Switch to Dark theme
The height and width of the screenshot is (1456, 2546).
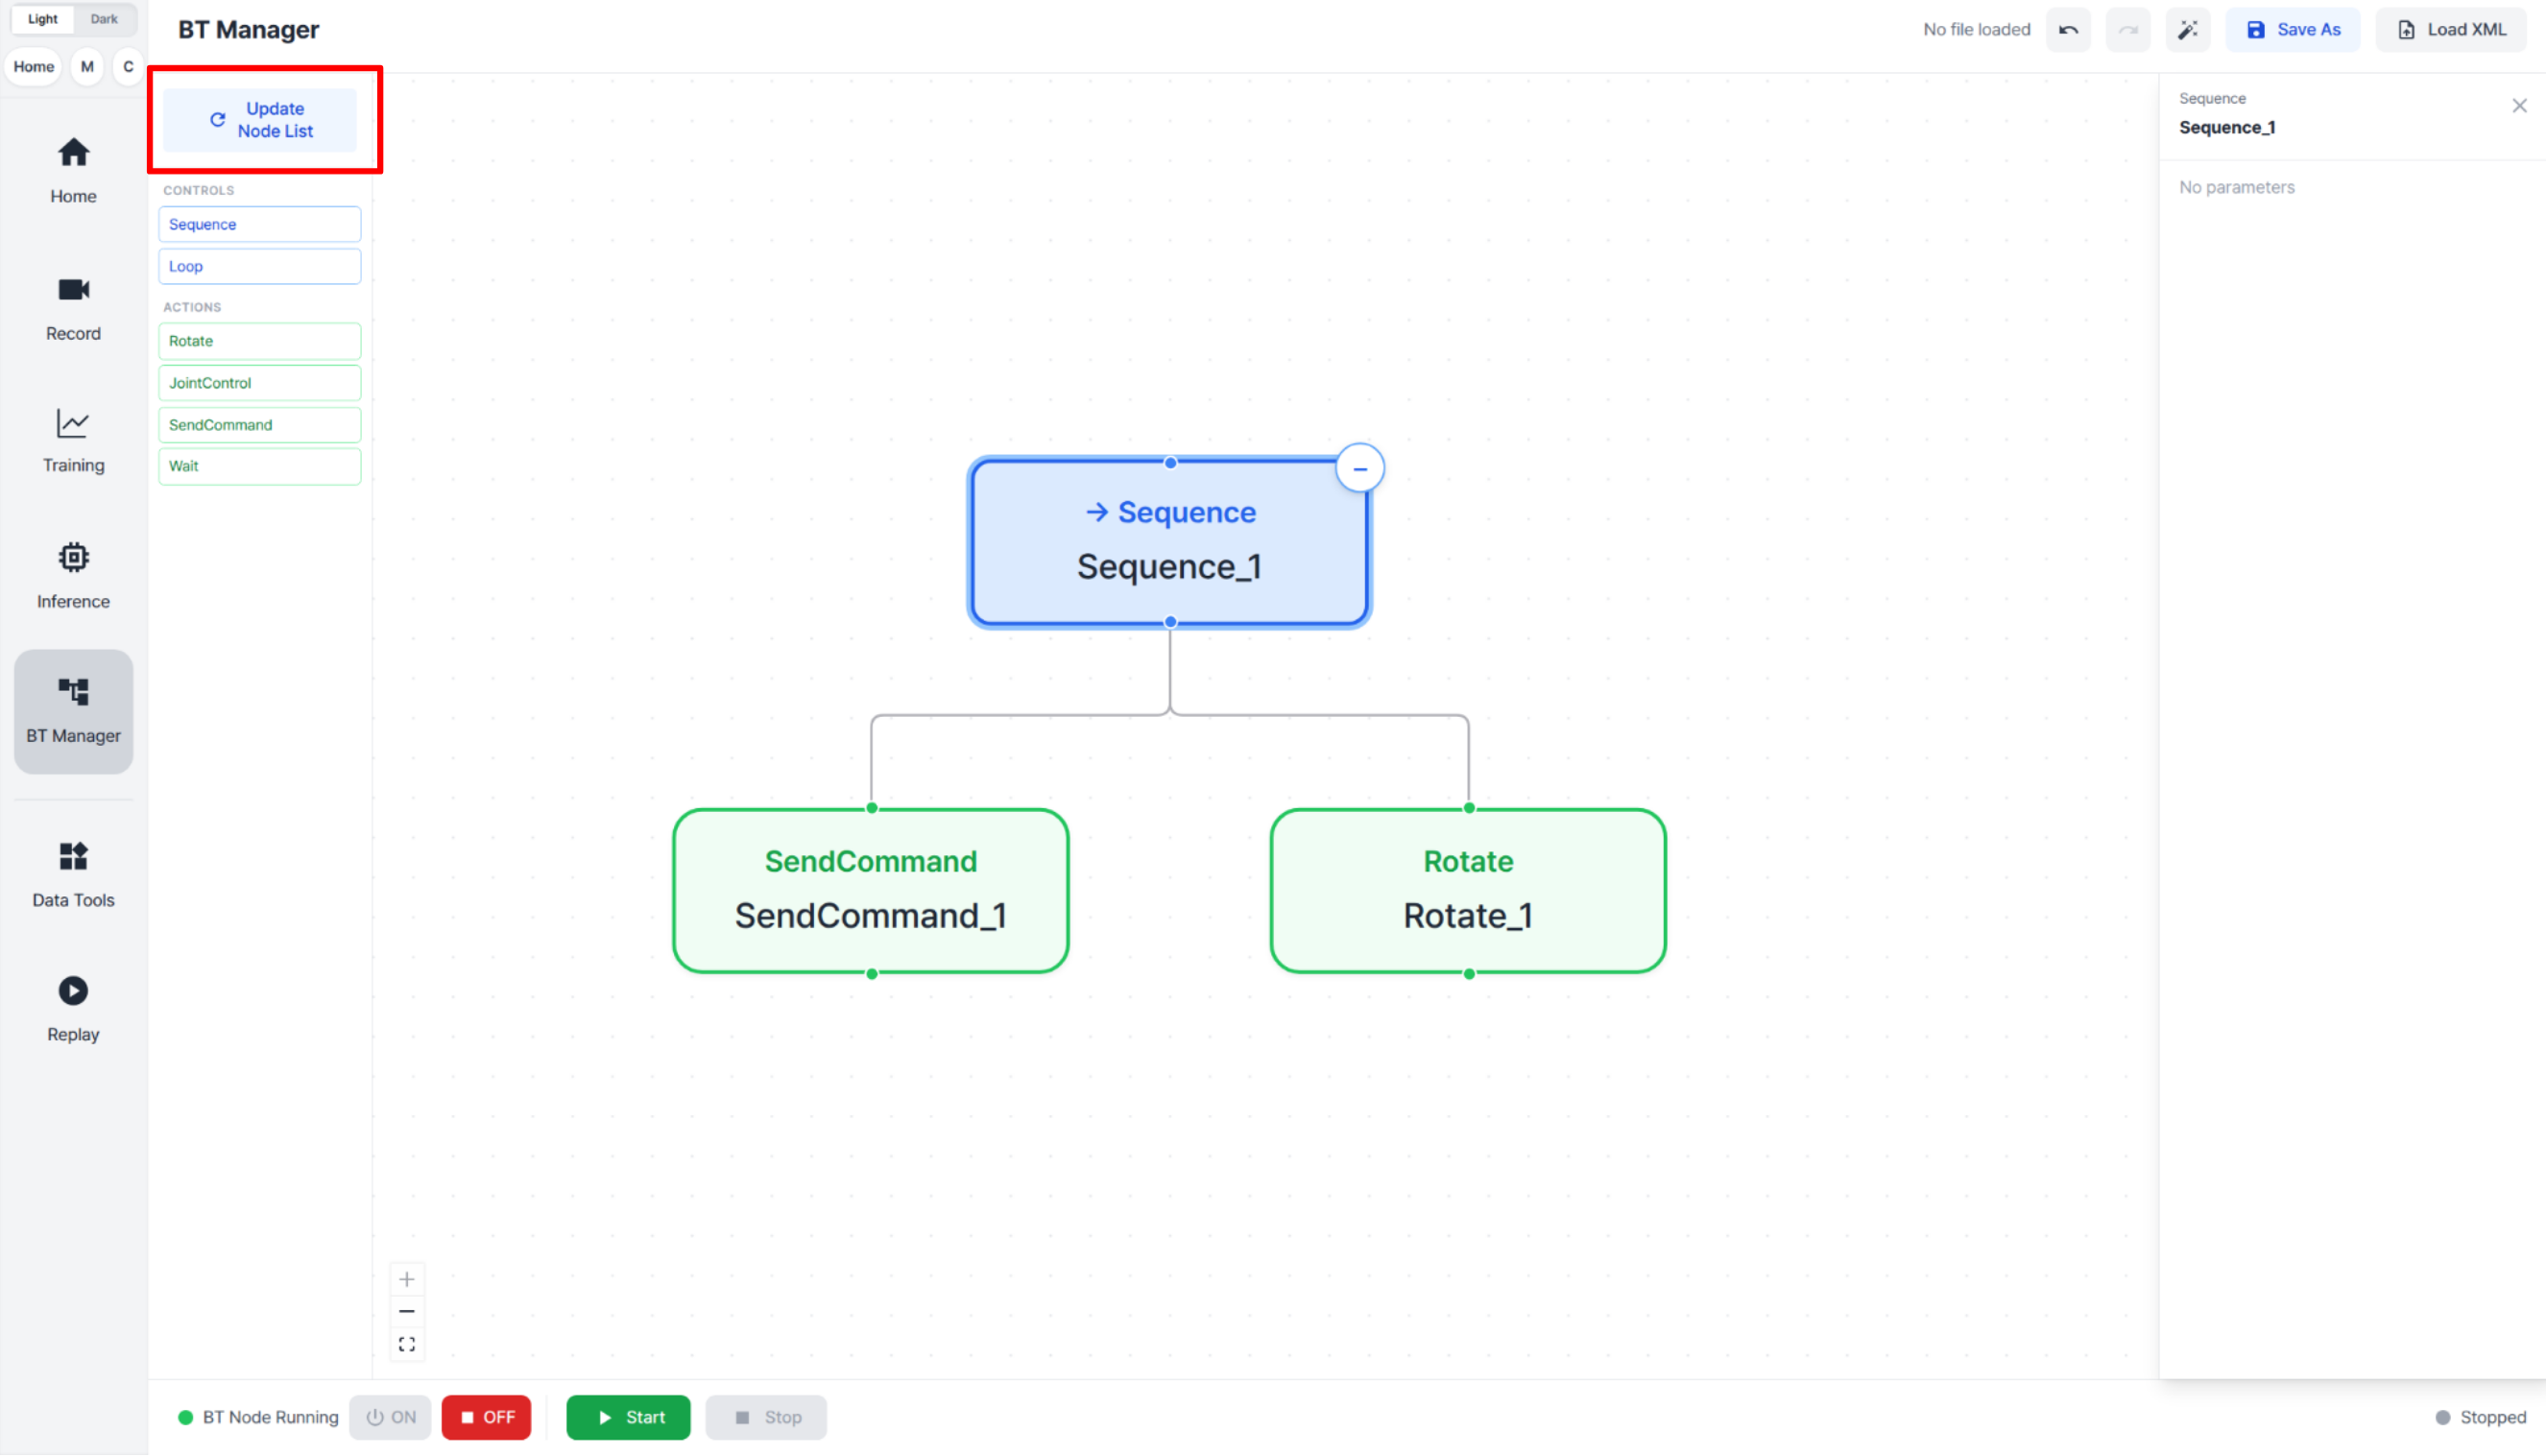104,18
